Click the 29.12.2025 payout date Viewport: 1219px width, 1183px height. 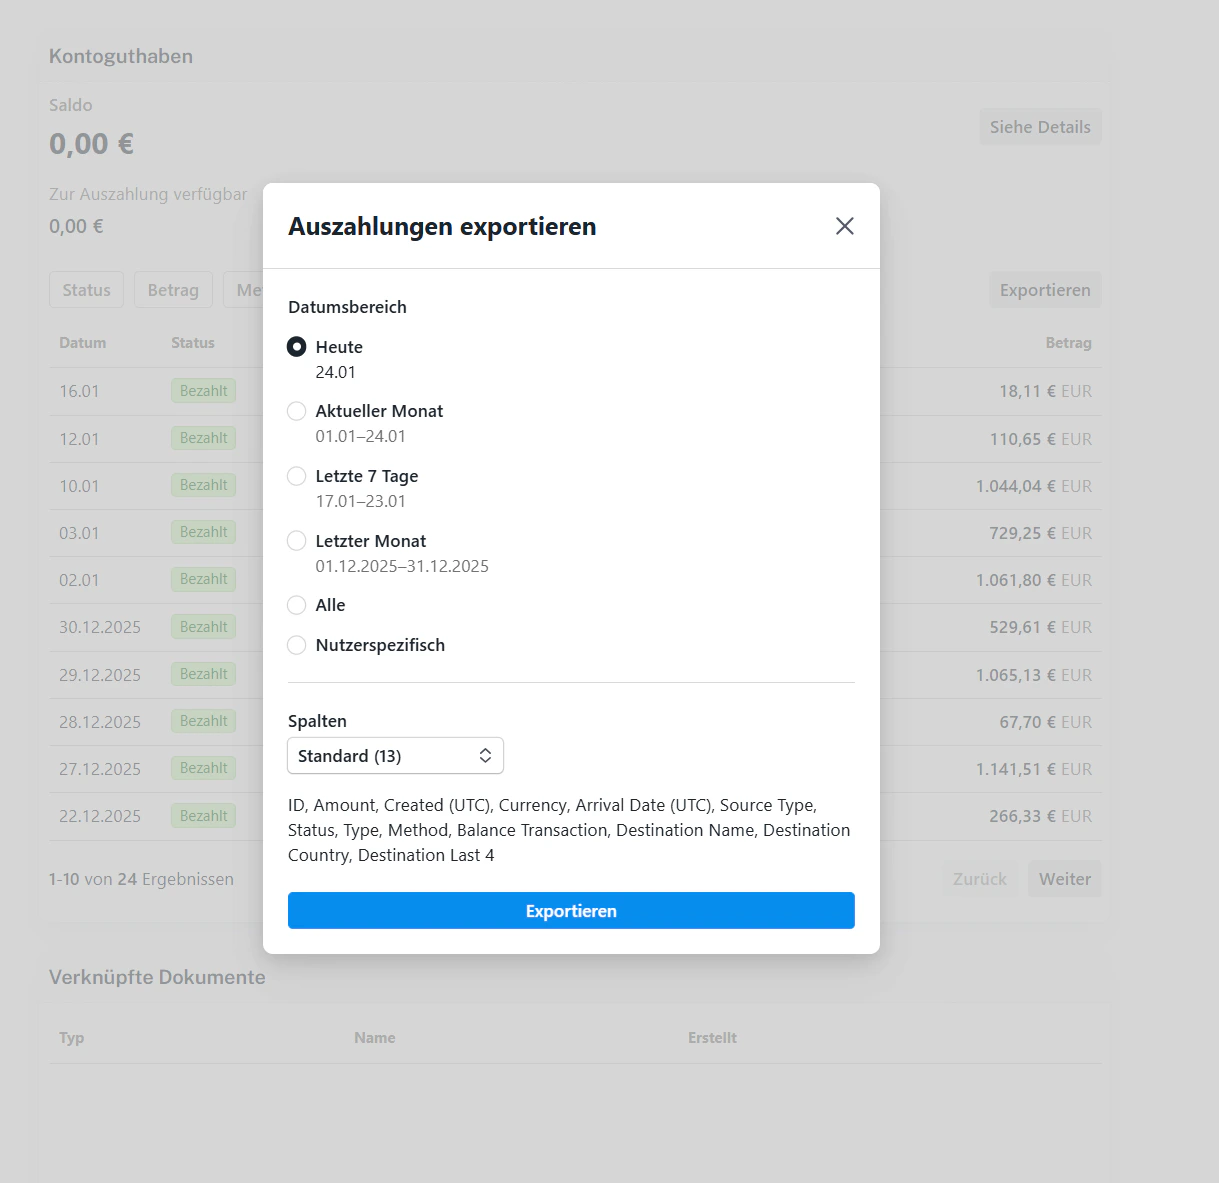[x=100, y=675]
